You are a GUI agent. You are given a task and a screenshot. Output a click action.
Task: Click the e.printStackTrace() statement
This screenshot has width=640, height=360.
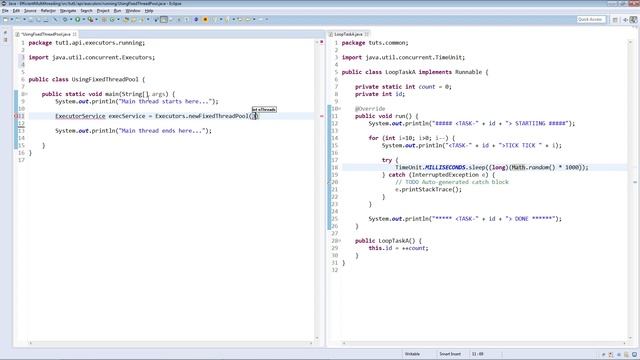pyautogui.click(x=428, y=189)
